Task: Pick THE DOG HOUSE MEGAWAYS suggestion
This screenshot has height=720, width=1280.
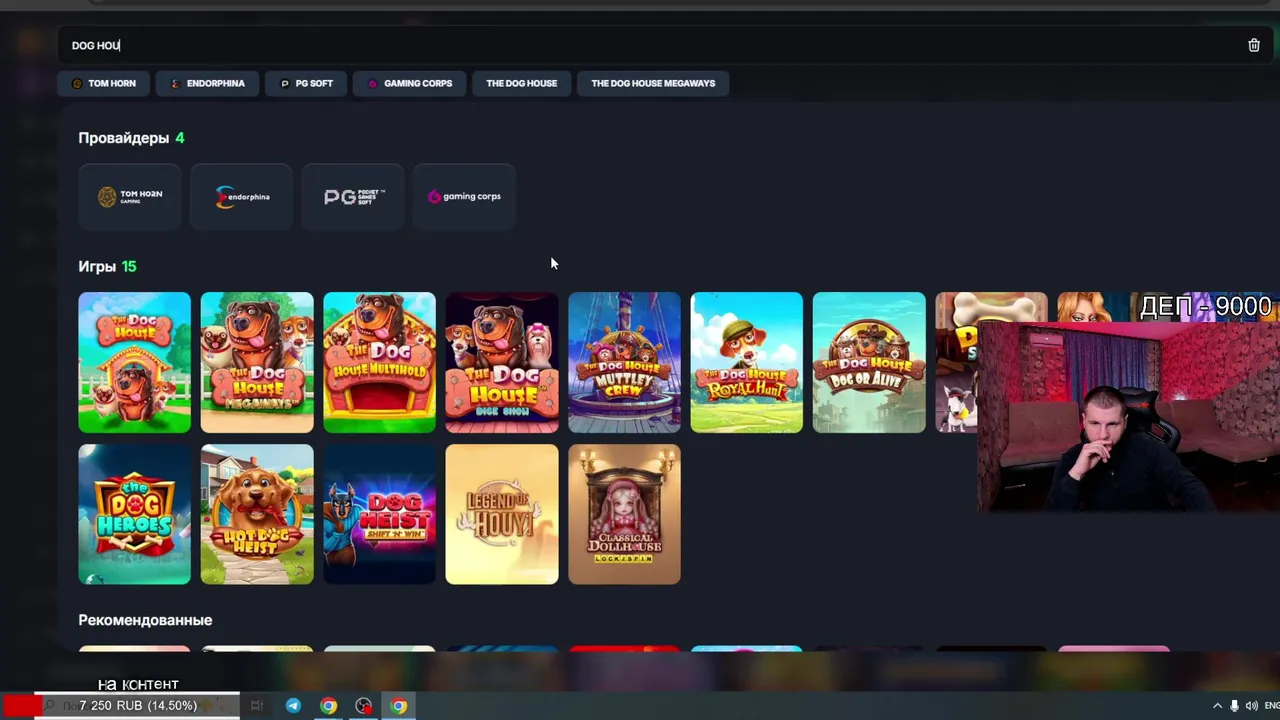Action: click(x=653, y=83)
